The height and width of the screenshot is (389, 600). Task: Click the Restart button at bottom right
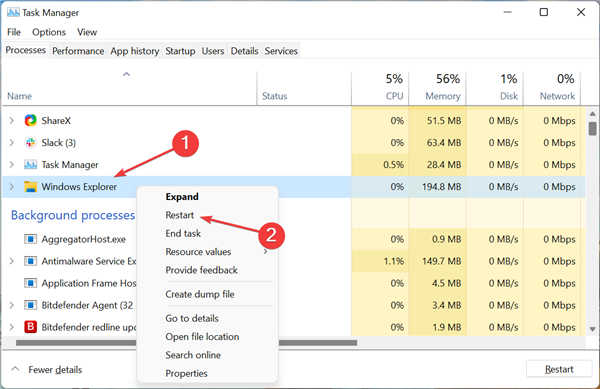[x=559, y=369]
